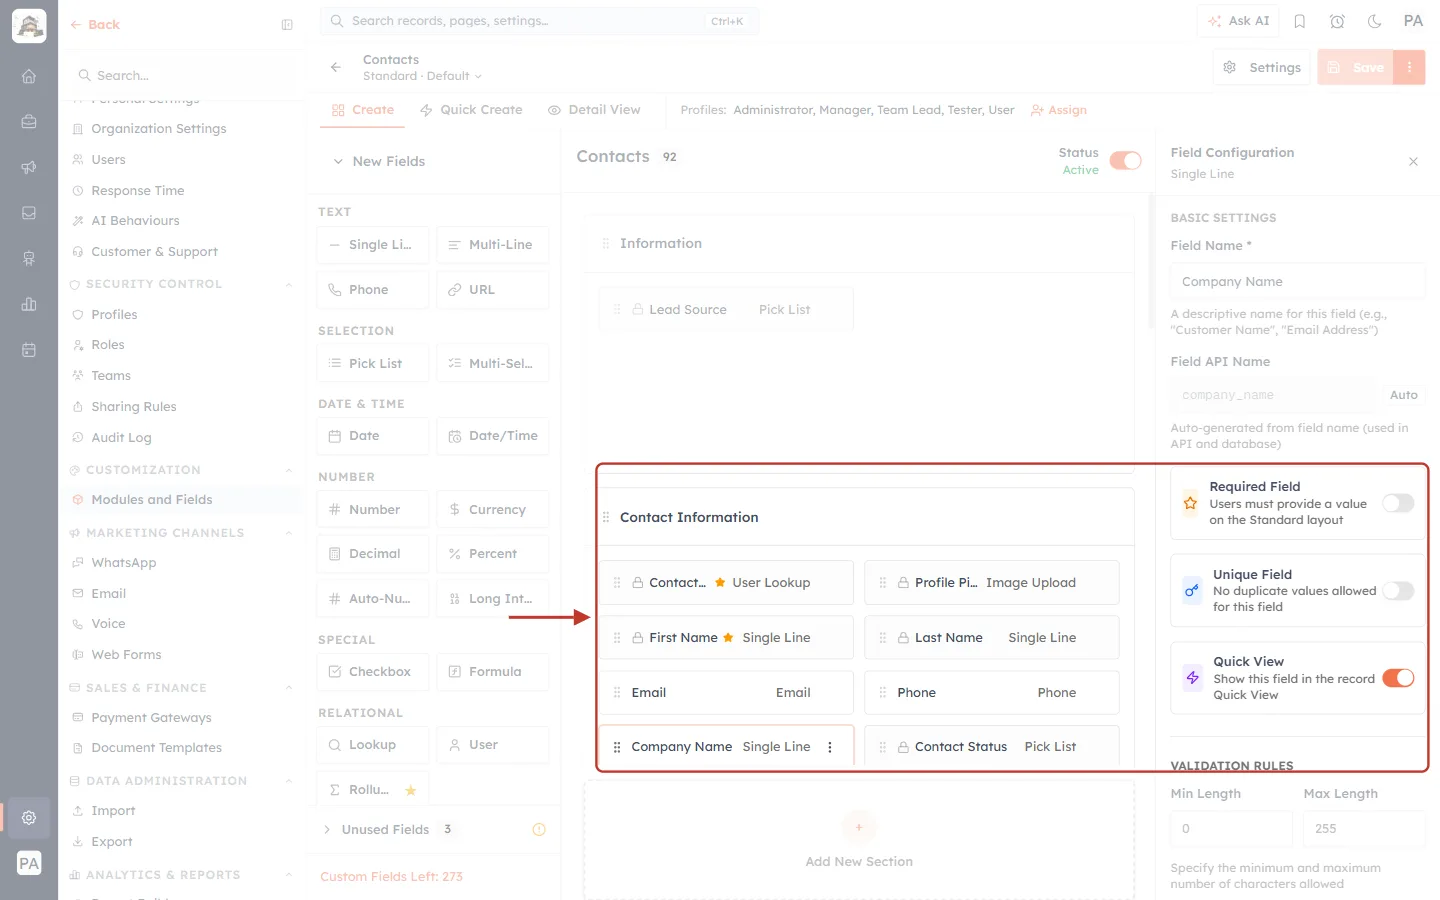Click the Back link in sidebar
The image size is (1440, 900).
click(95, 25)
